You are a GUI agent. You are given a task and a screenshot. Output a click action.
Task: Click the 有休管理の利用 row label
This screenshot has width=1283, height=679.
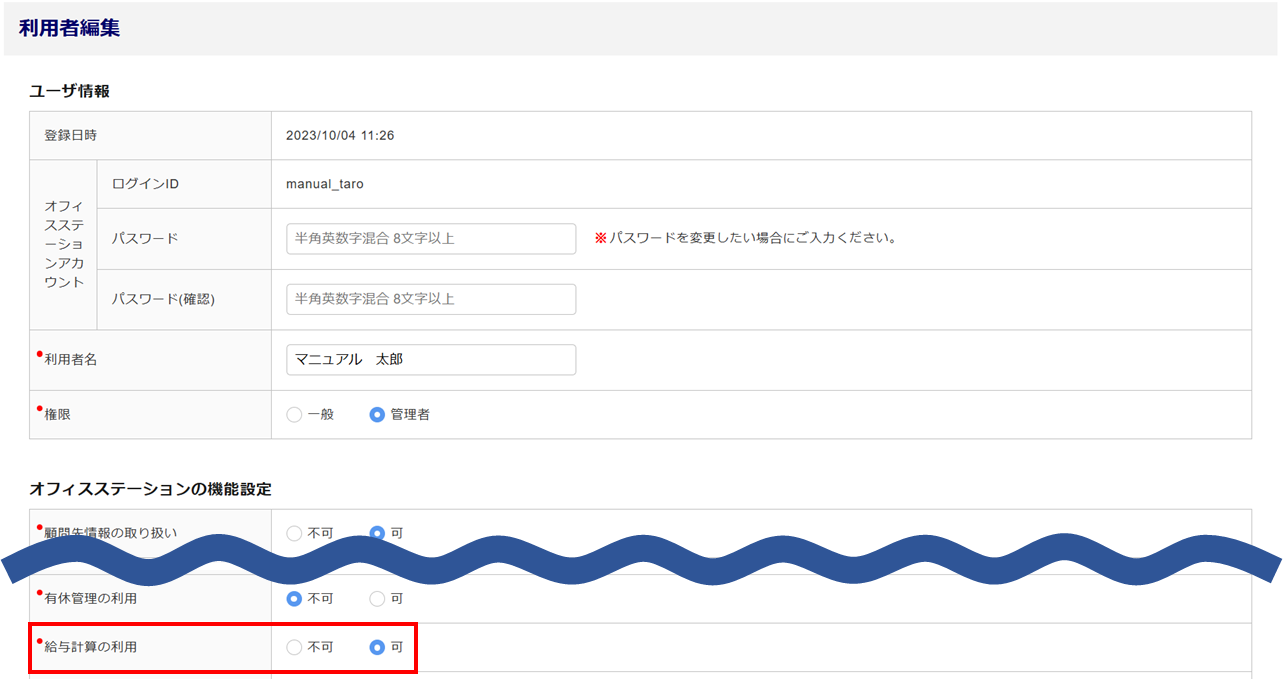(91, 599)
